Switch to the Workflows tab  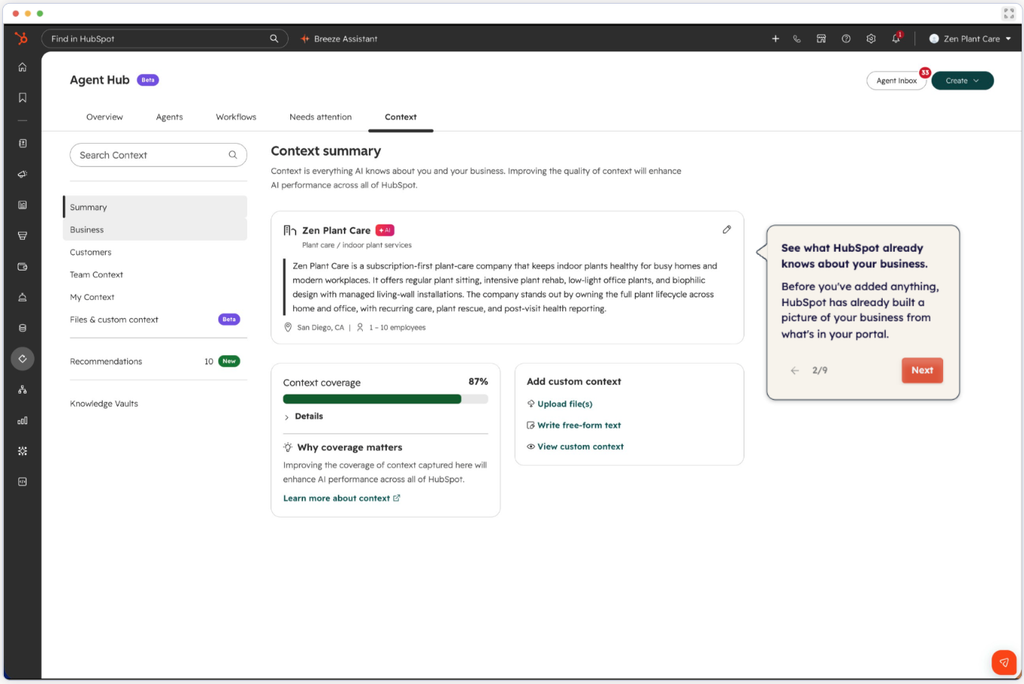coord(236,117)
